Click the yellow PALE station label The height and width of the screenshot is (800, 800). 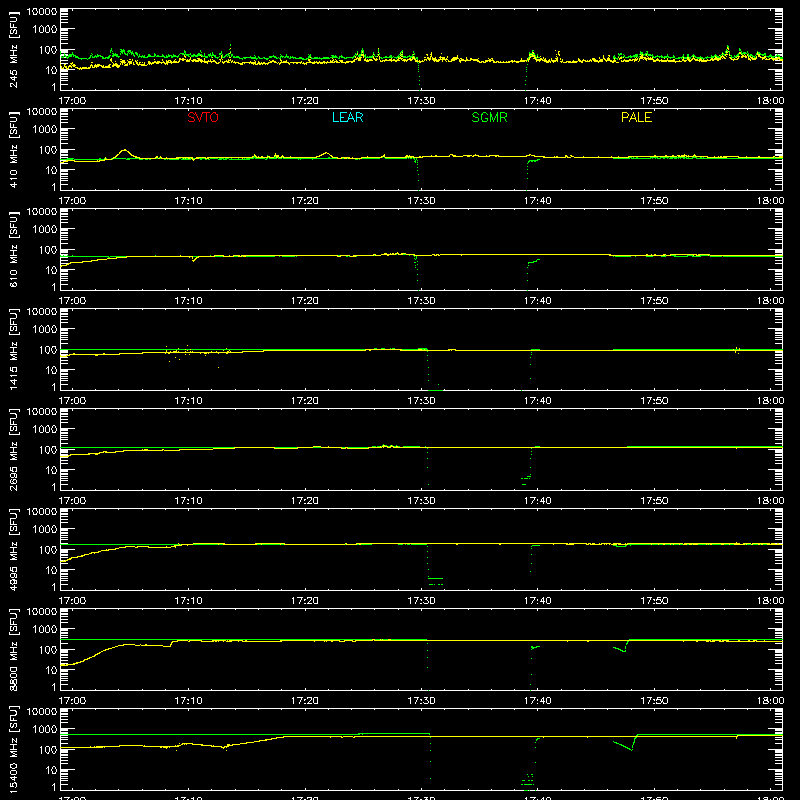pos(636,117)
